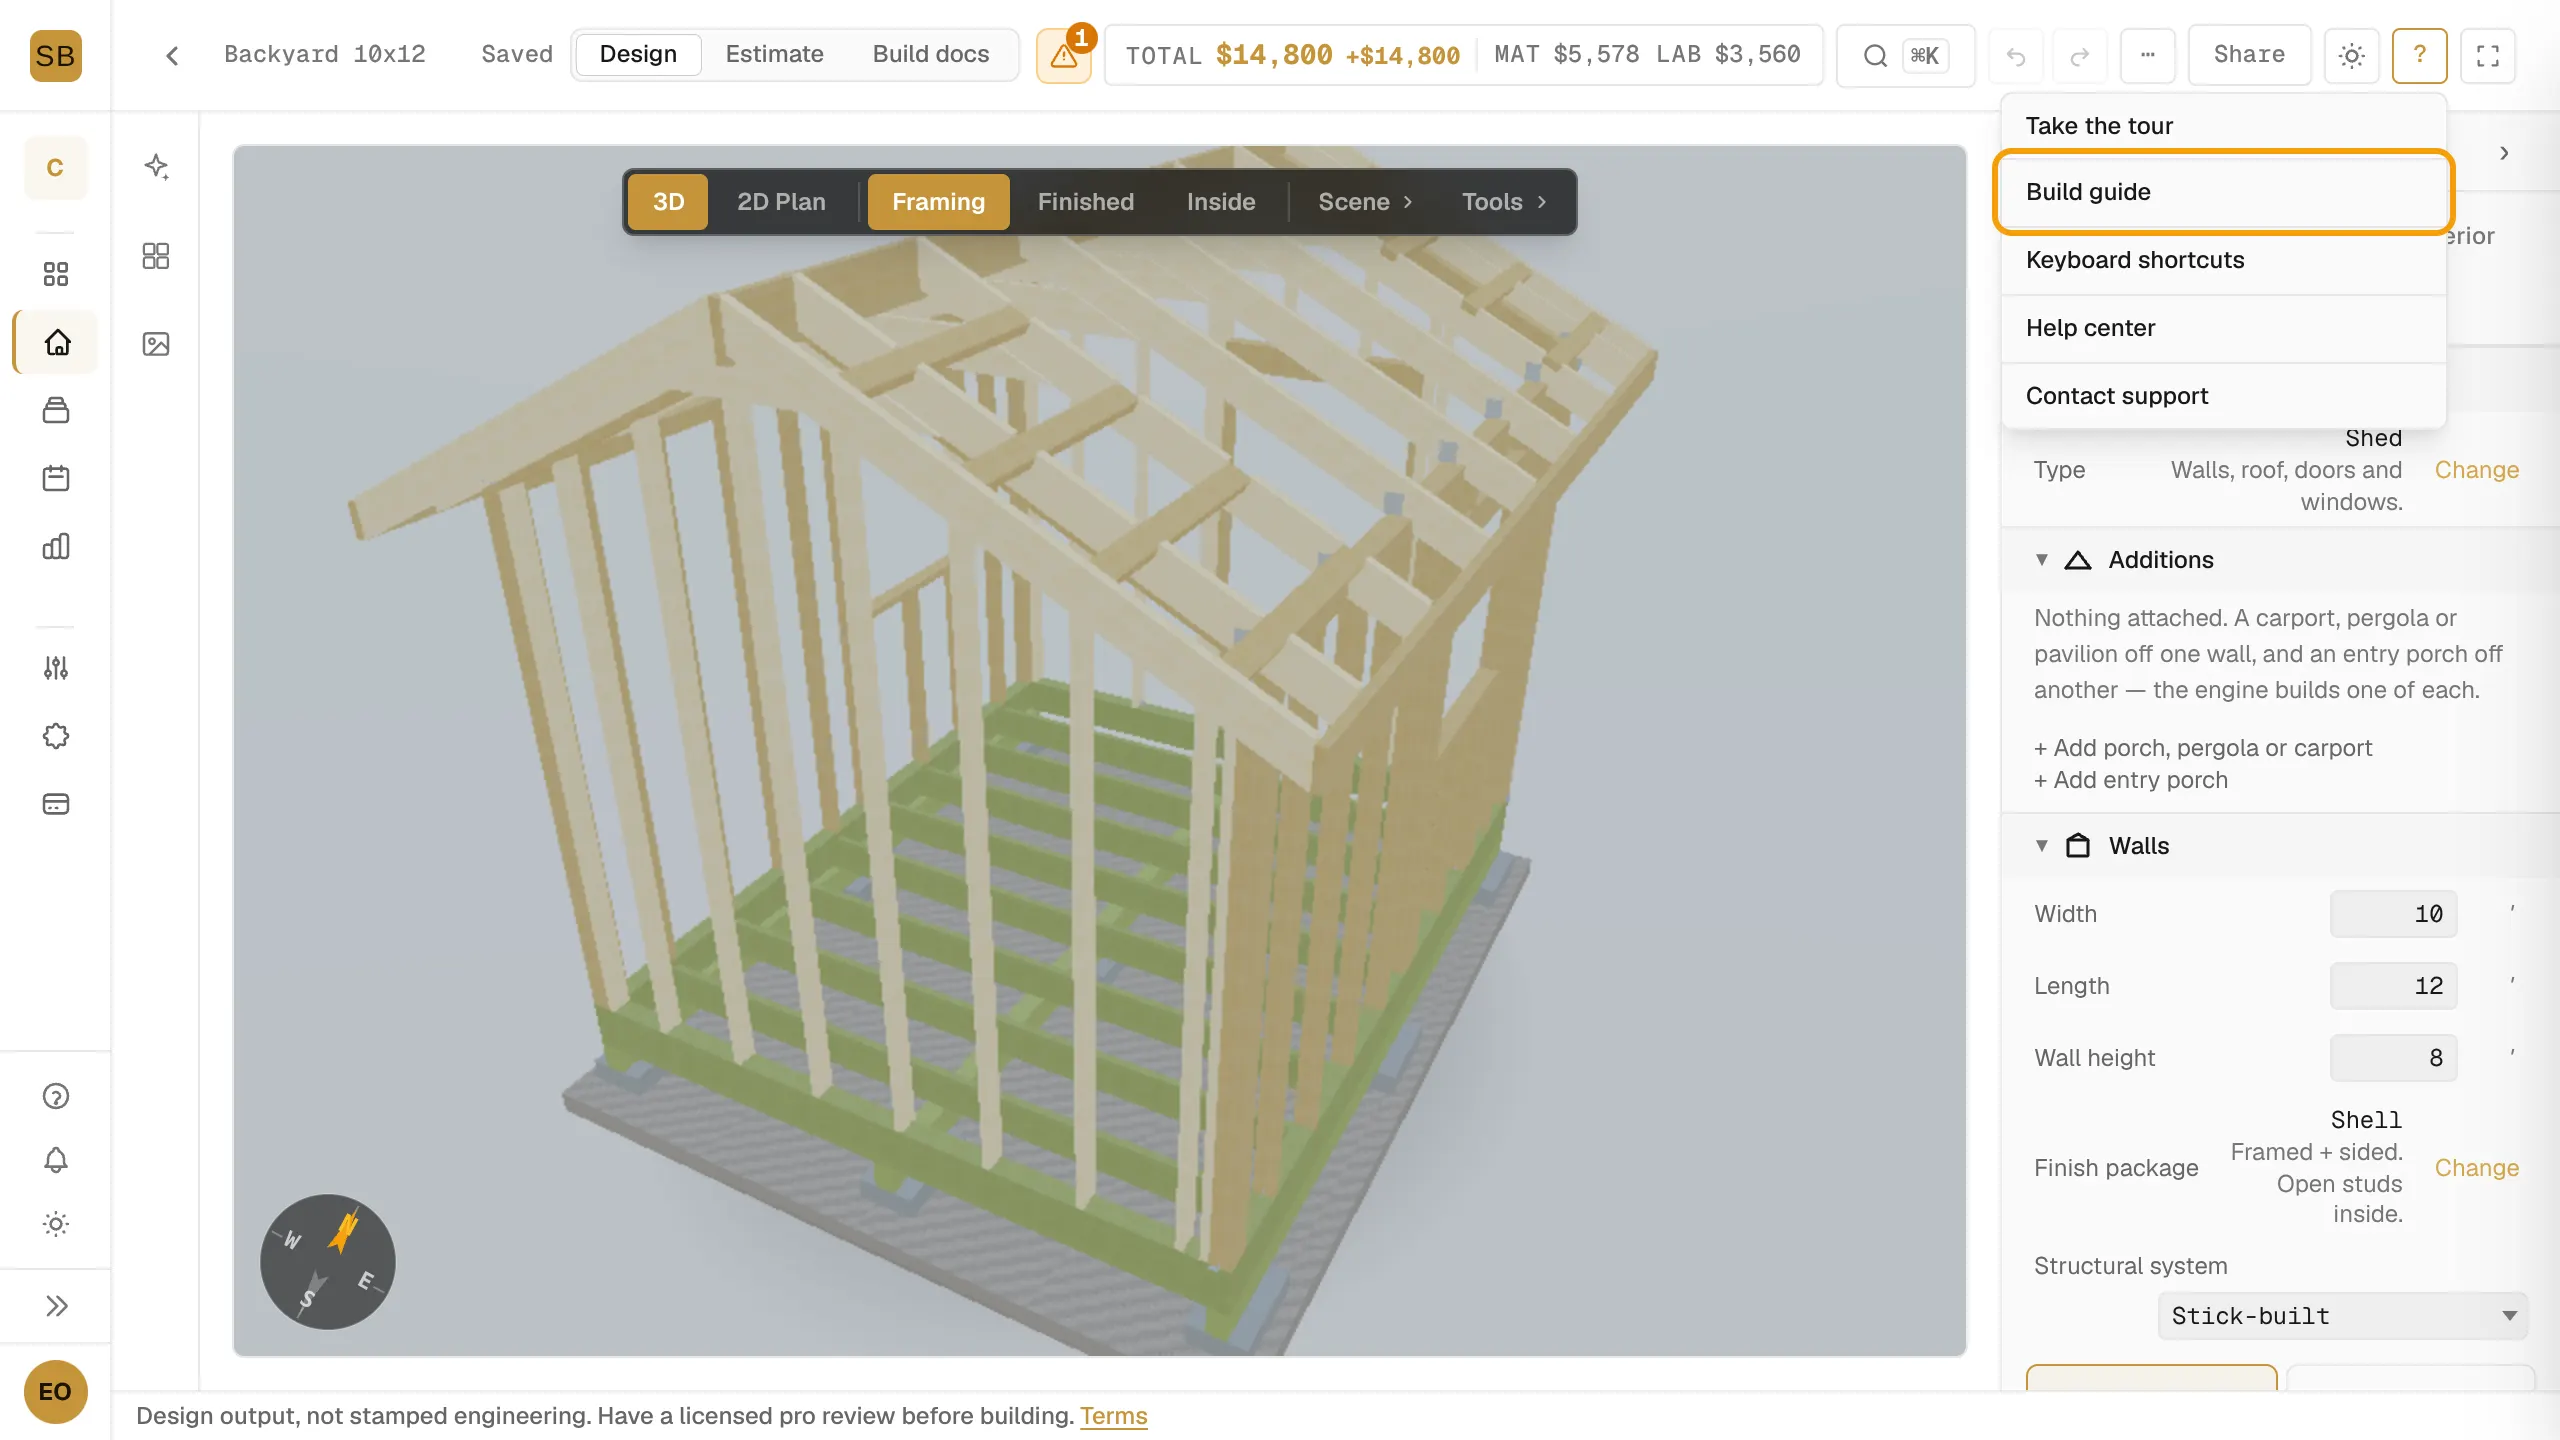Open the Estimate tab
2560x1440 pixels.
coord(774,54)
